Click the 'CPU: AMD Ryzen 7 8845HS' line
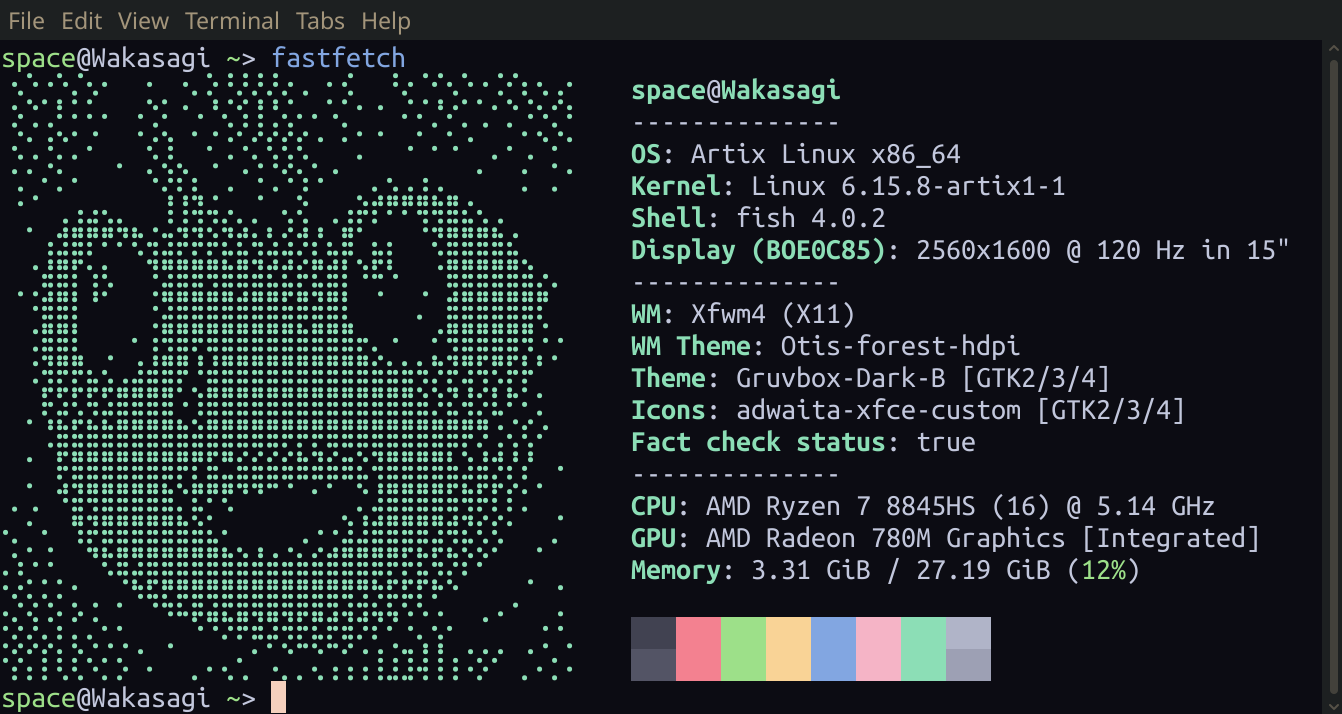1342x714 pixels. [x=923, y=507]
